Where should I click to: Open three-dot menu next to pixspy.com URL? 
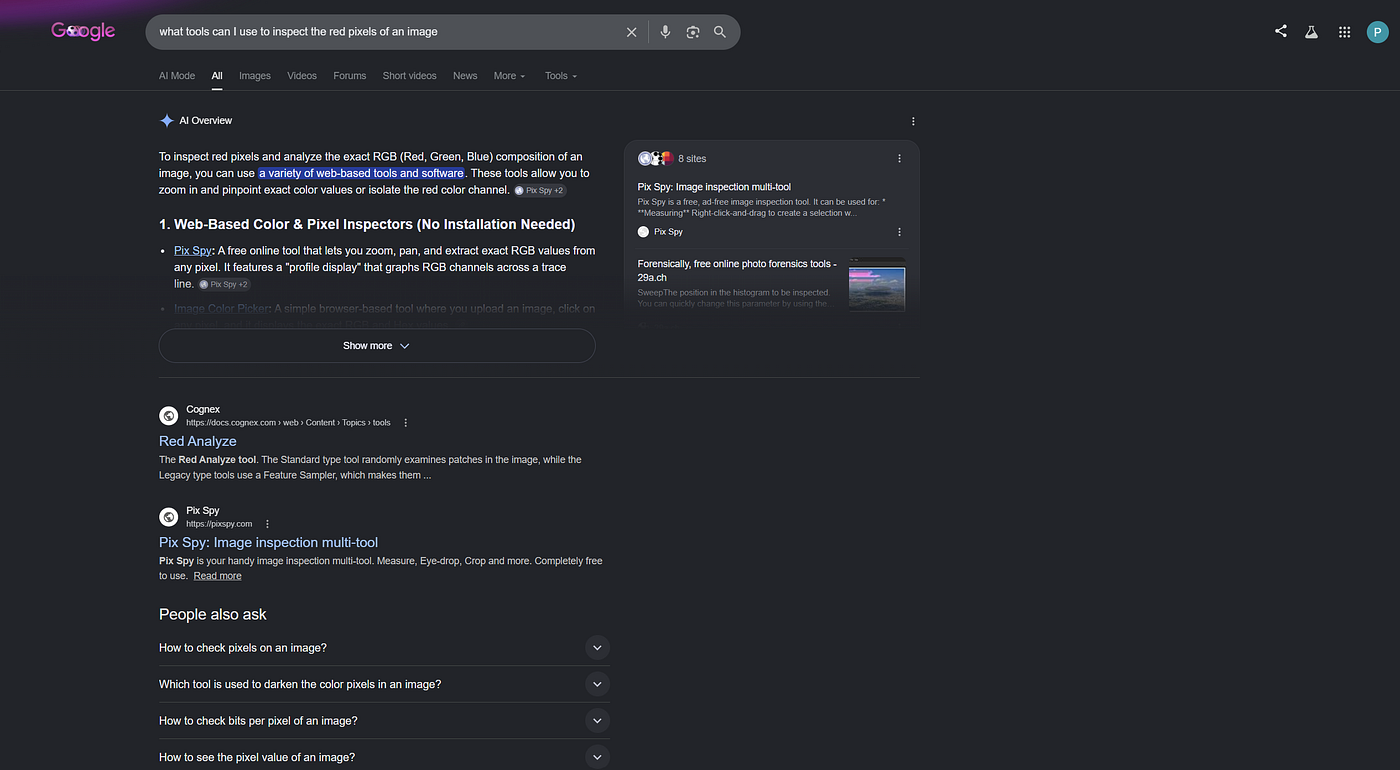(x=267, y=524)
